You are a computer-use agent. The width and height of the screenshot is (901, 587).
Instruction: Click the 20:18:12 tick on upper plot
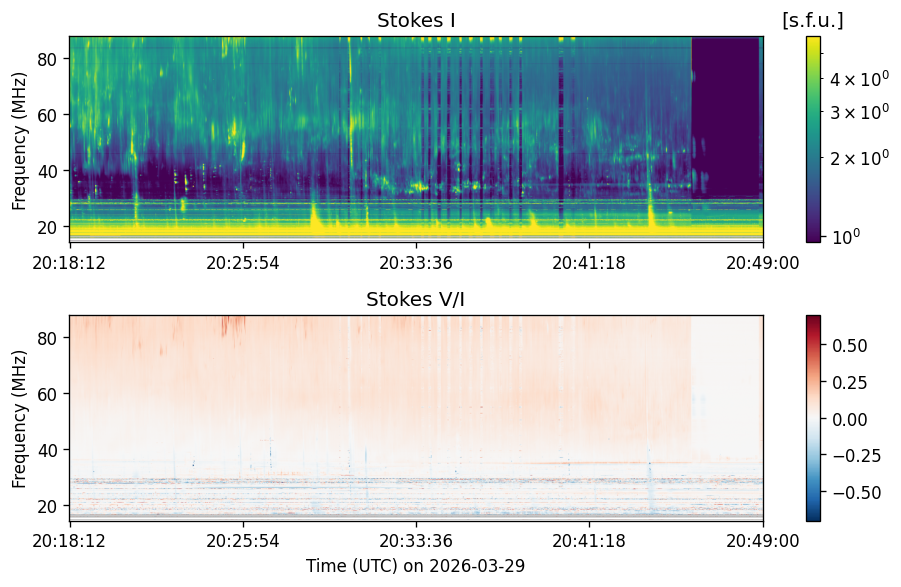69,263
